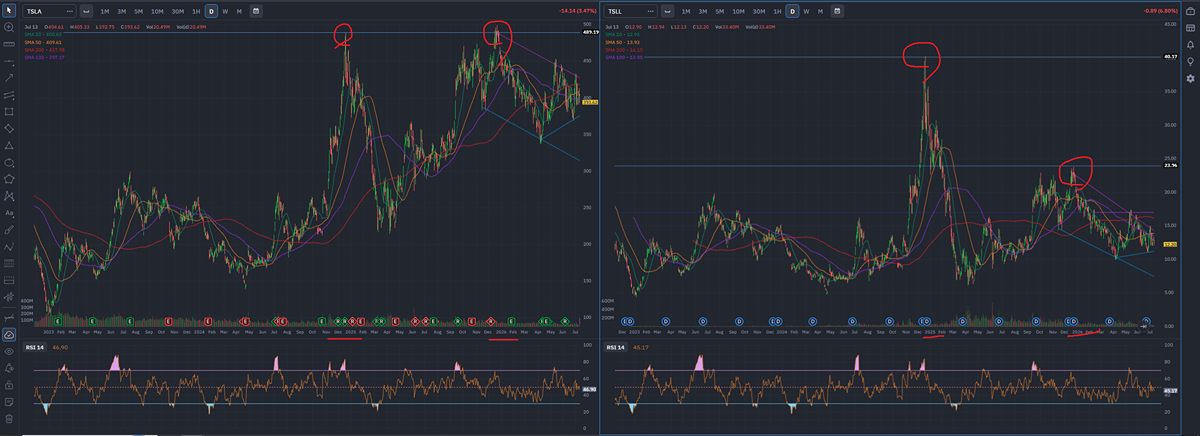This screenshot has height=436, width=1200.
Task: Open the ideas lightbulb icon
Action: tap(1190, 60)
